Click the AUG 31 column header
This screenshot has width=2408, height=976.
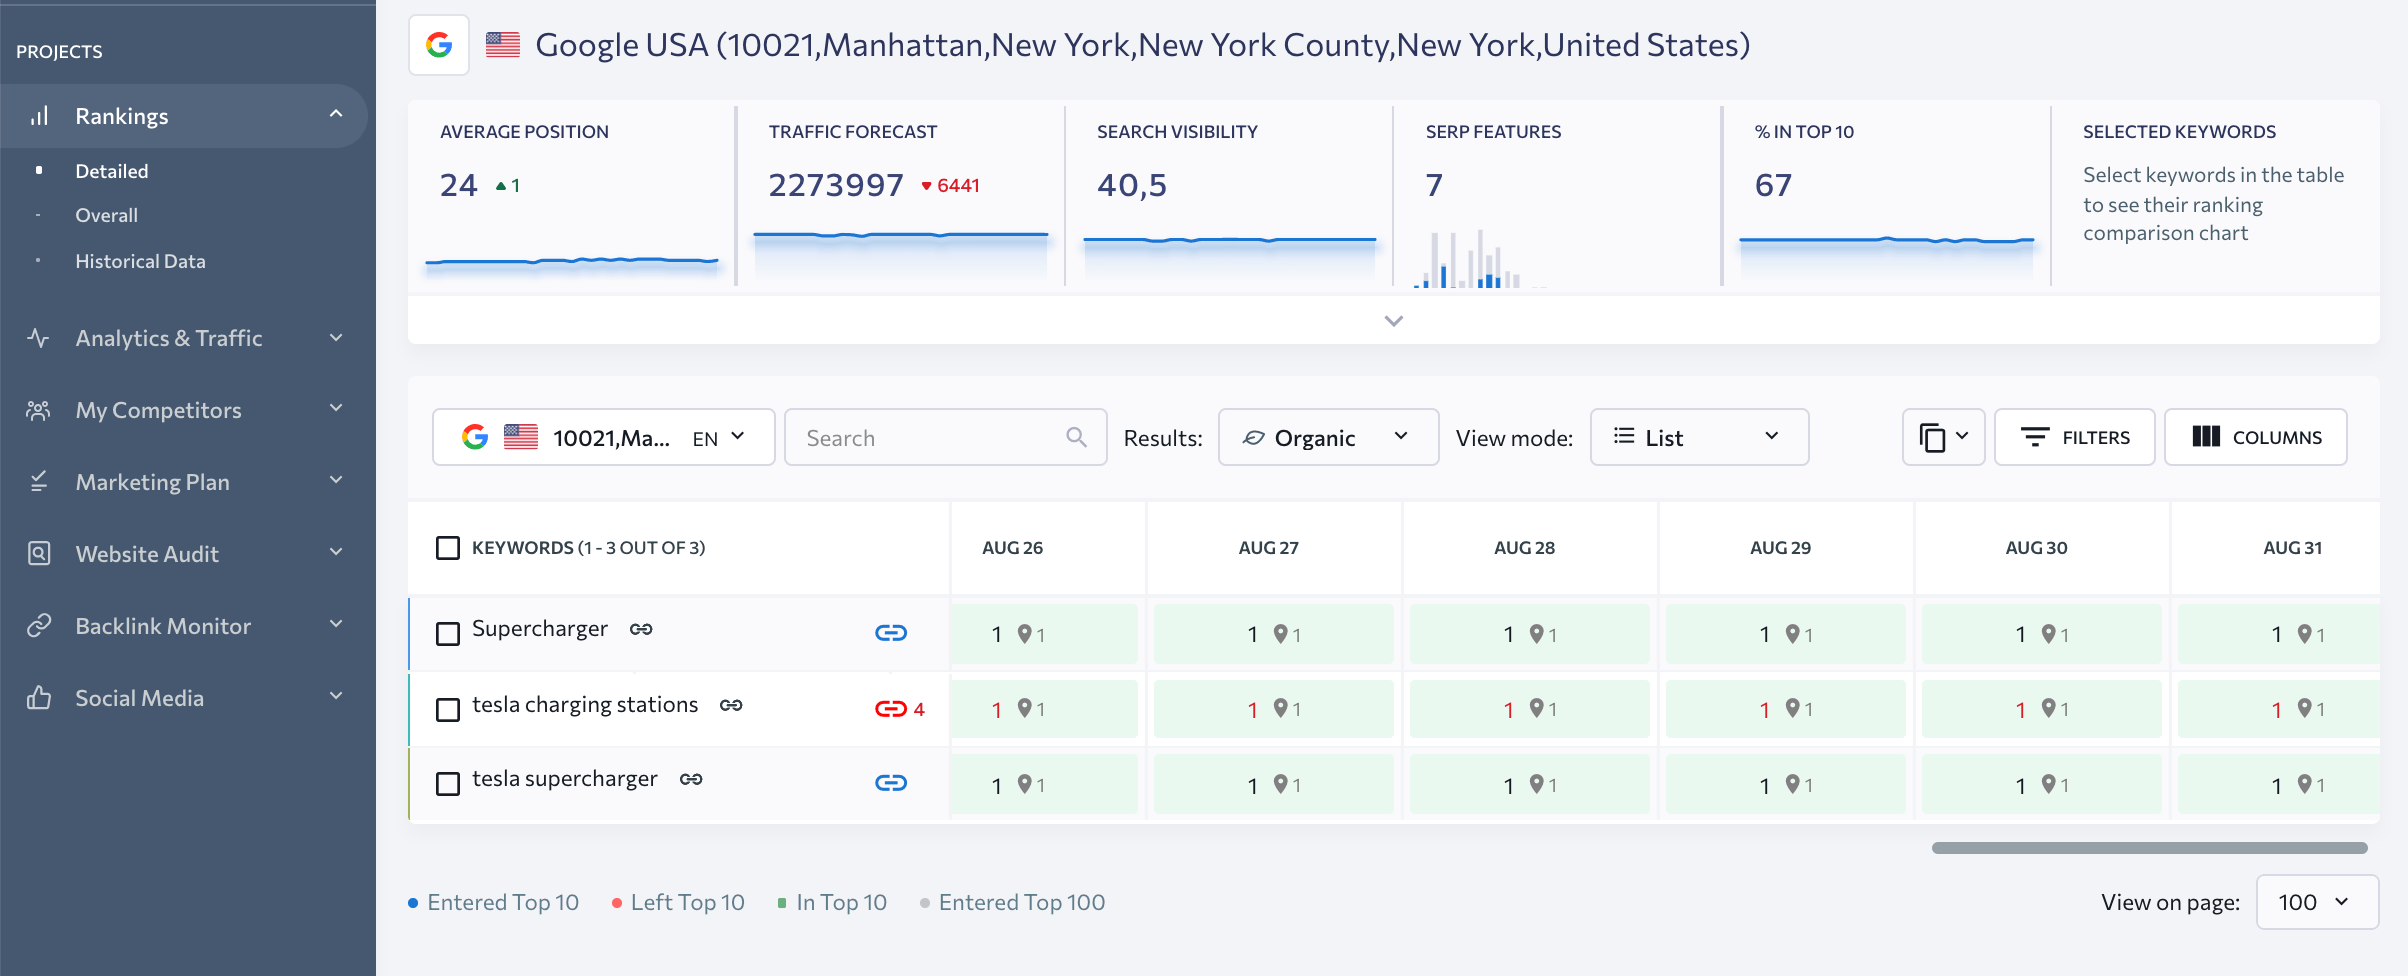2292,548
